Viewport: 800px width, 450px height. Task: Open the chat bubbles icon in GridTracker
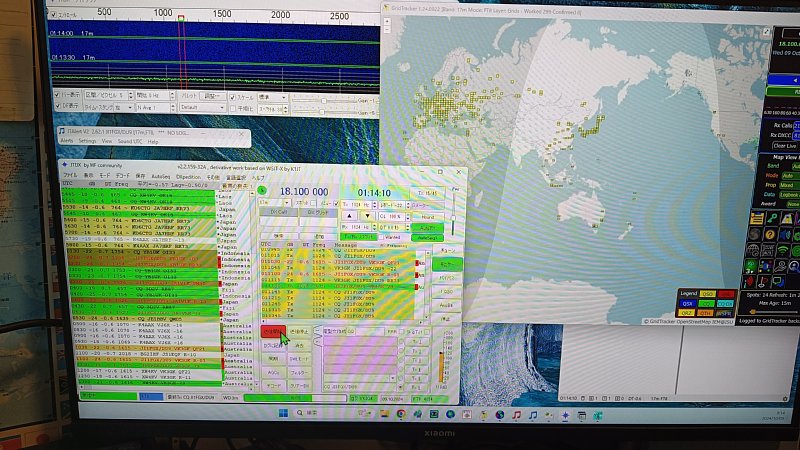(779, 282)
